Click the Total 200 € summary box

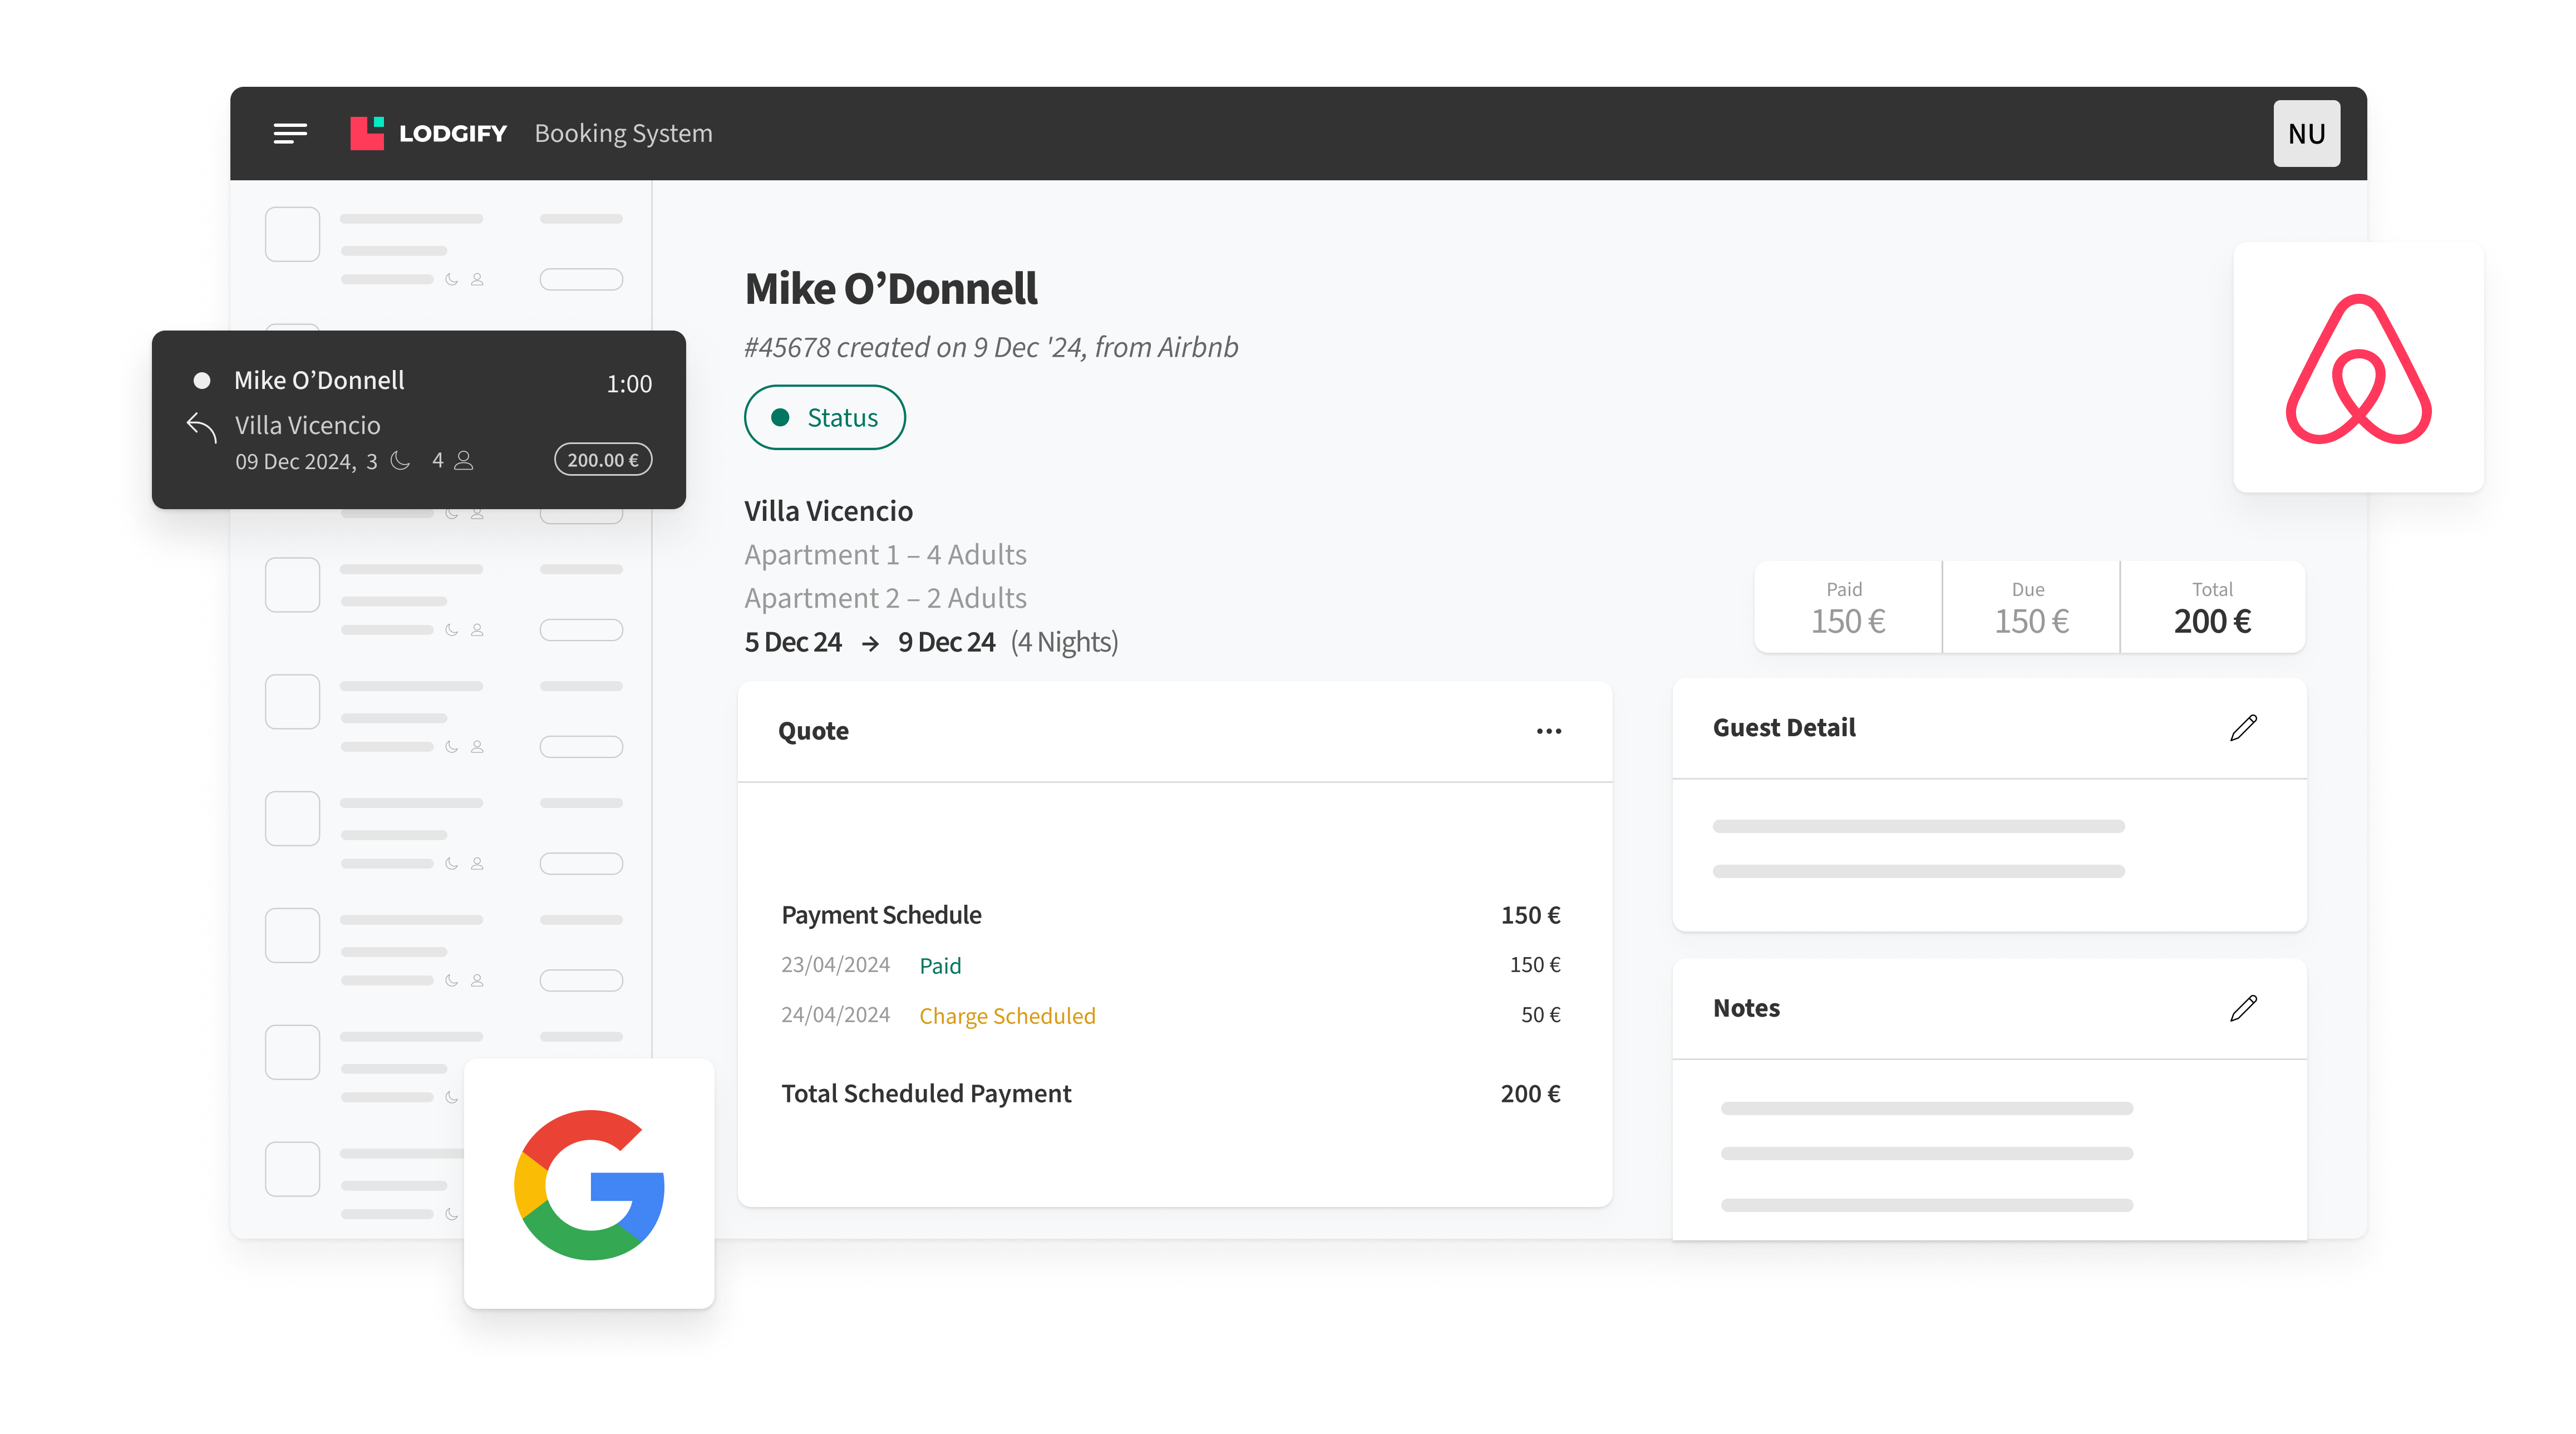[2212, 608]
